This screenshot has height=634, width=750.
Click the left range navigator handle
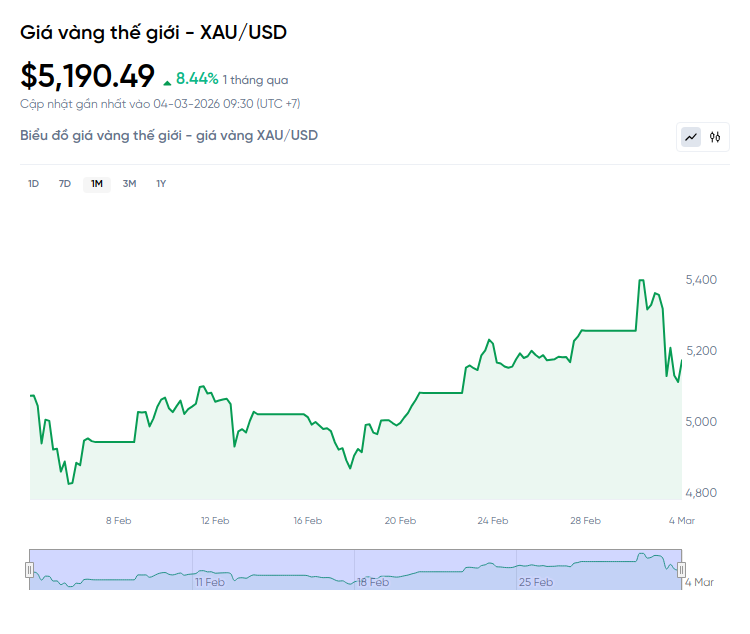click(x=29, y=570)
